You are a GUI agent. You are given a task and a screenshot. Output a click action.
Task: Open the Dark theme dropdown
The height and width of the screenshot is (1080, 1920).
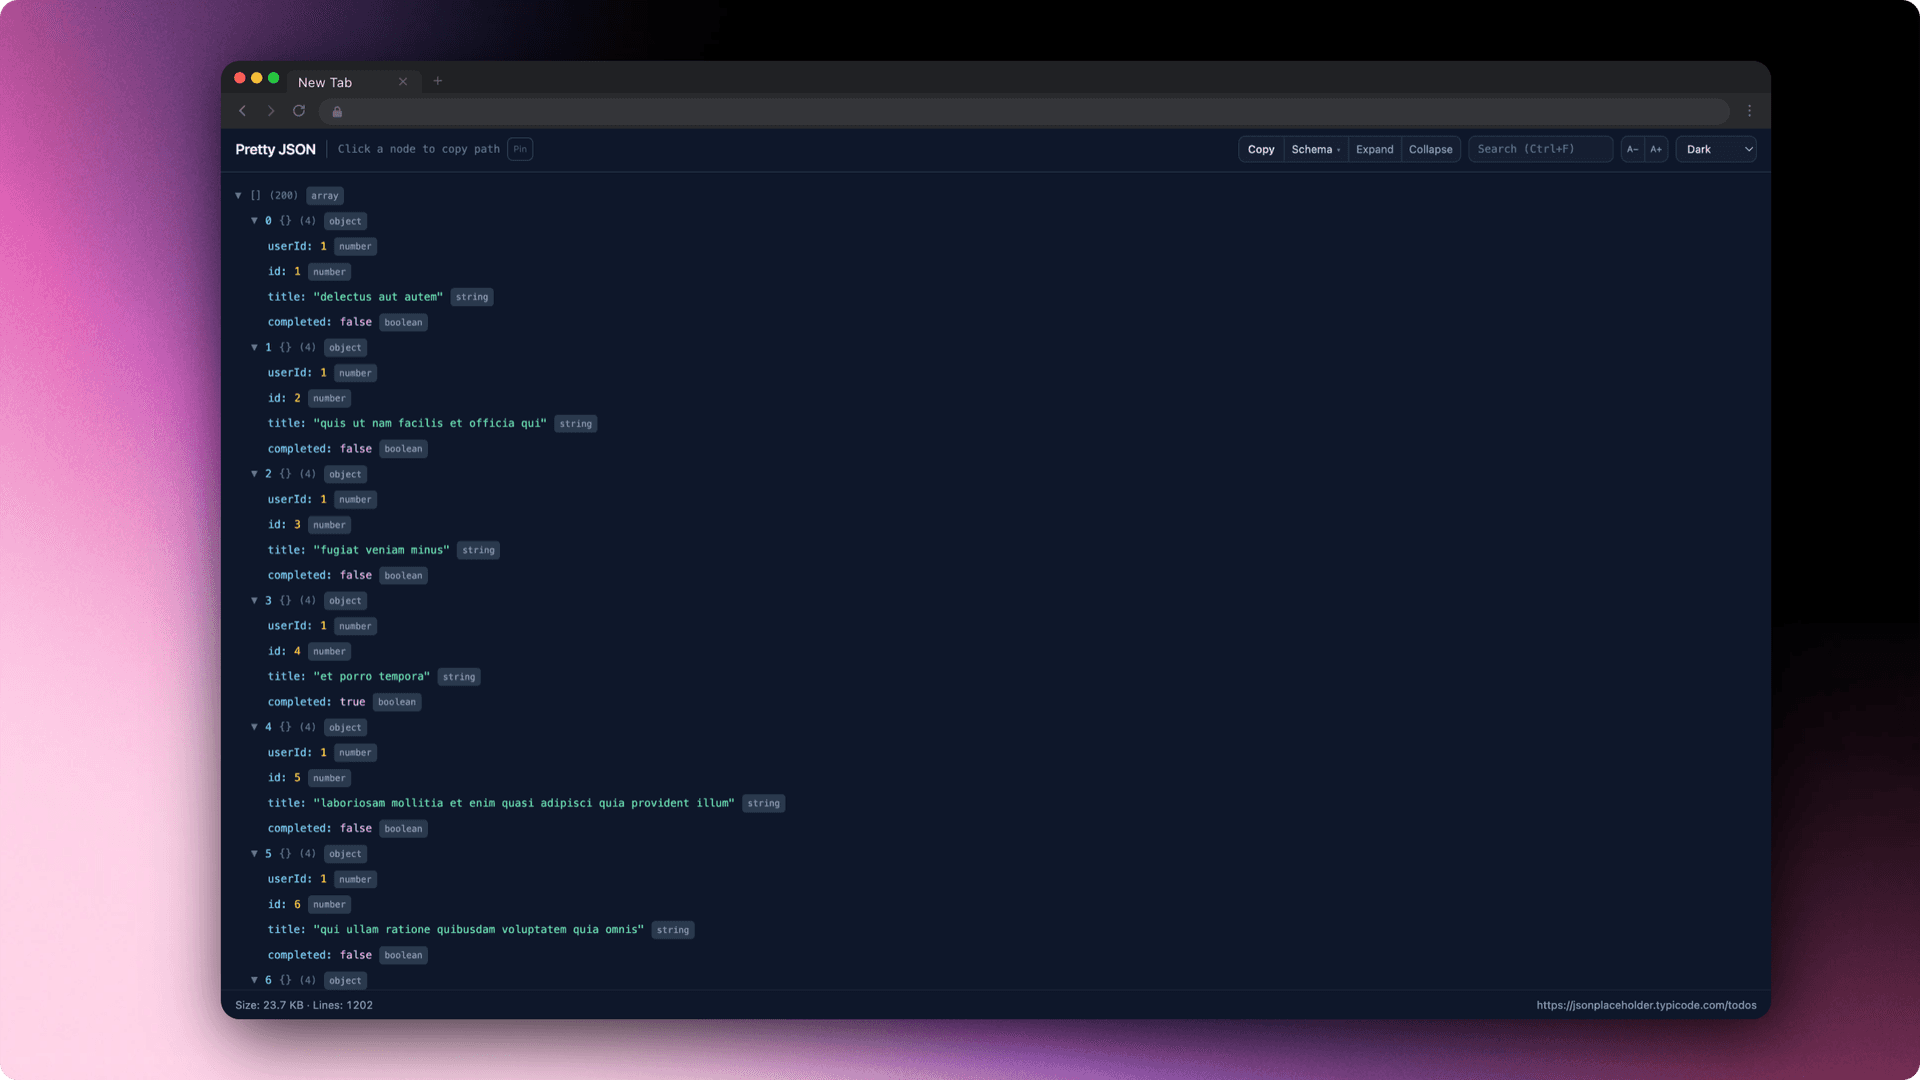pyautogui.click(x=1715, y=149)
